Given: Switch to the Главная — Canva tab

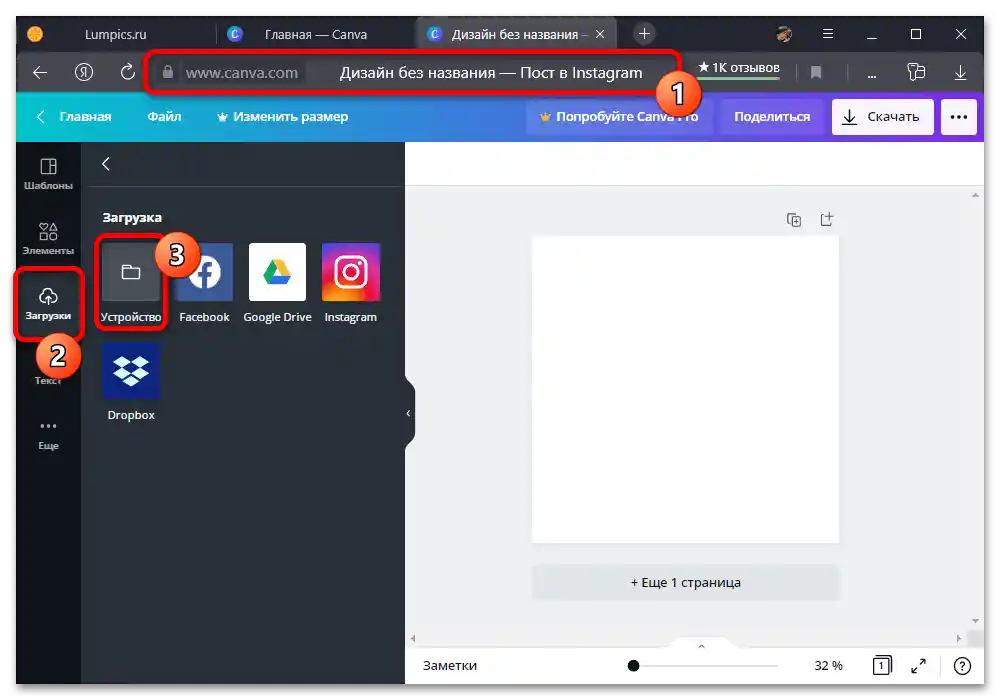Looking at the screenshot, I should (316, 34).
